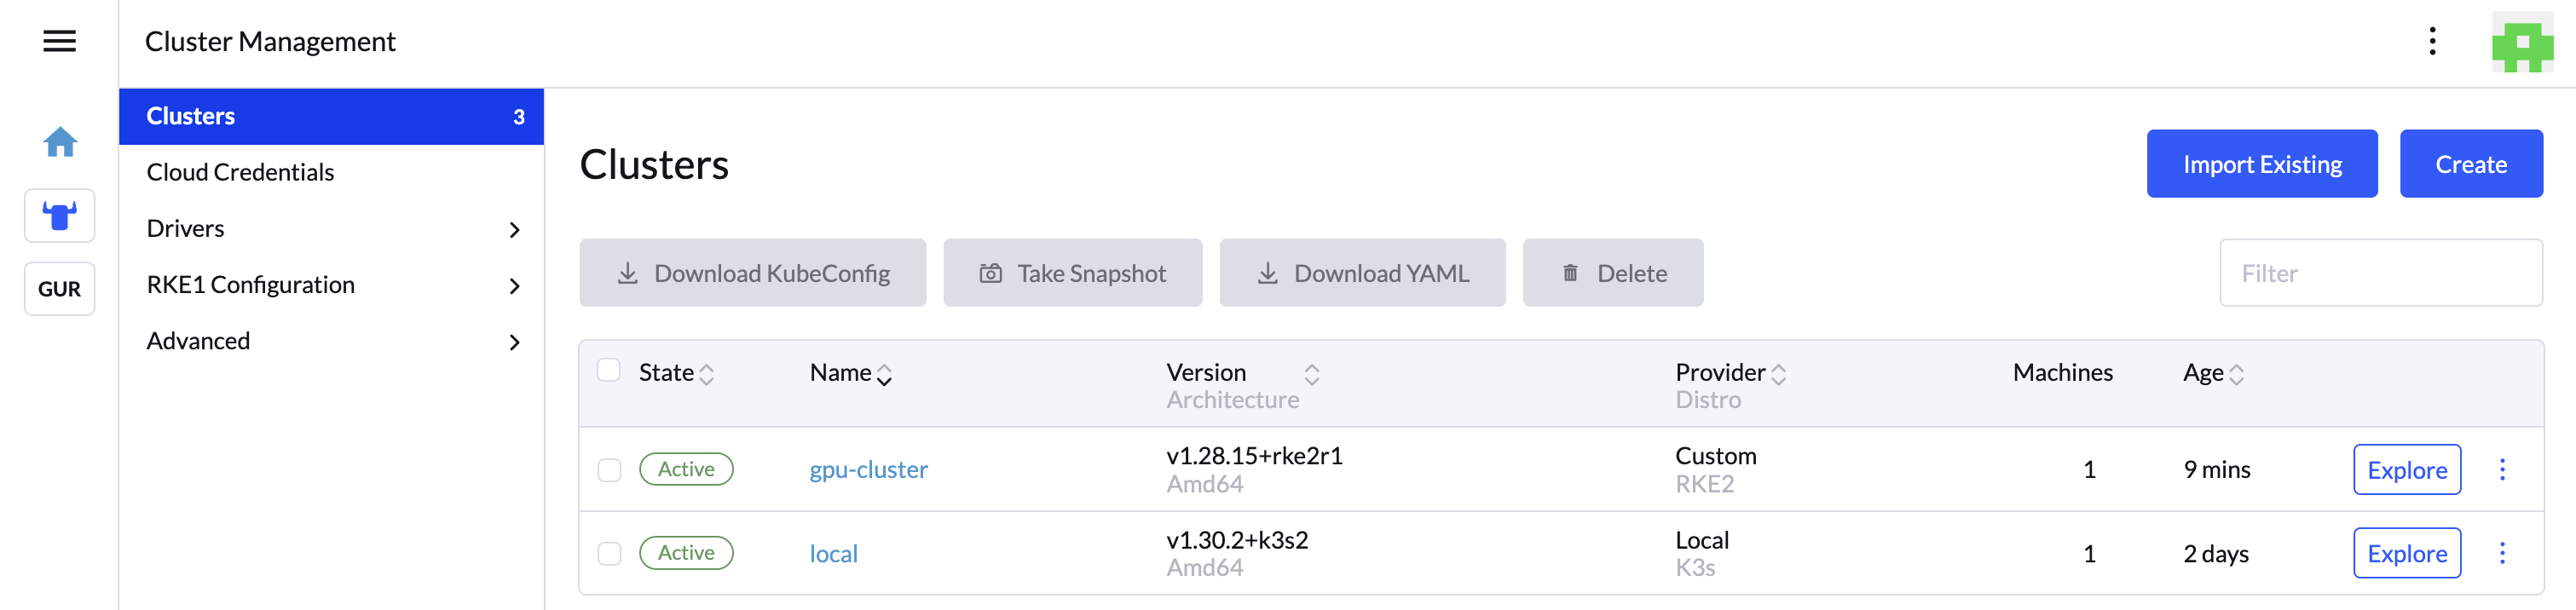Open the green user avatar menu
Image resolution: width=2576 pixels, height=610 pixels.
(x=2521, y=43)
